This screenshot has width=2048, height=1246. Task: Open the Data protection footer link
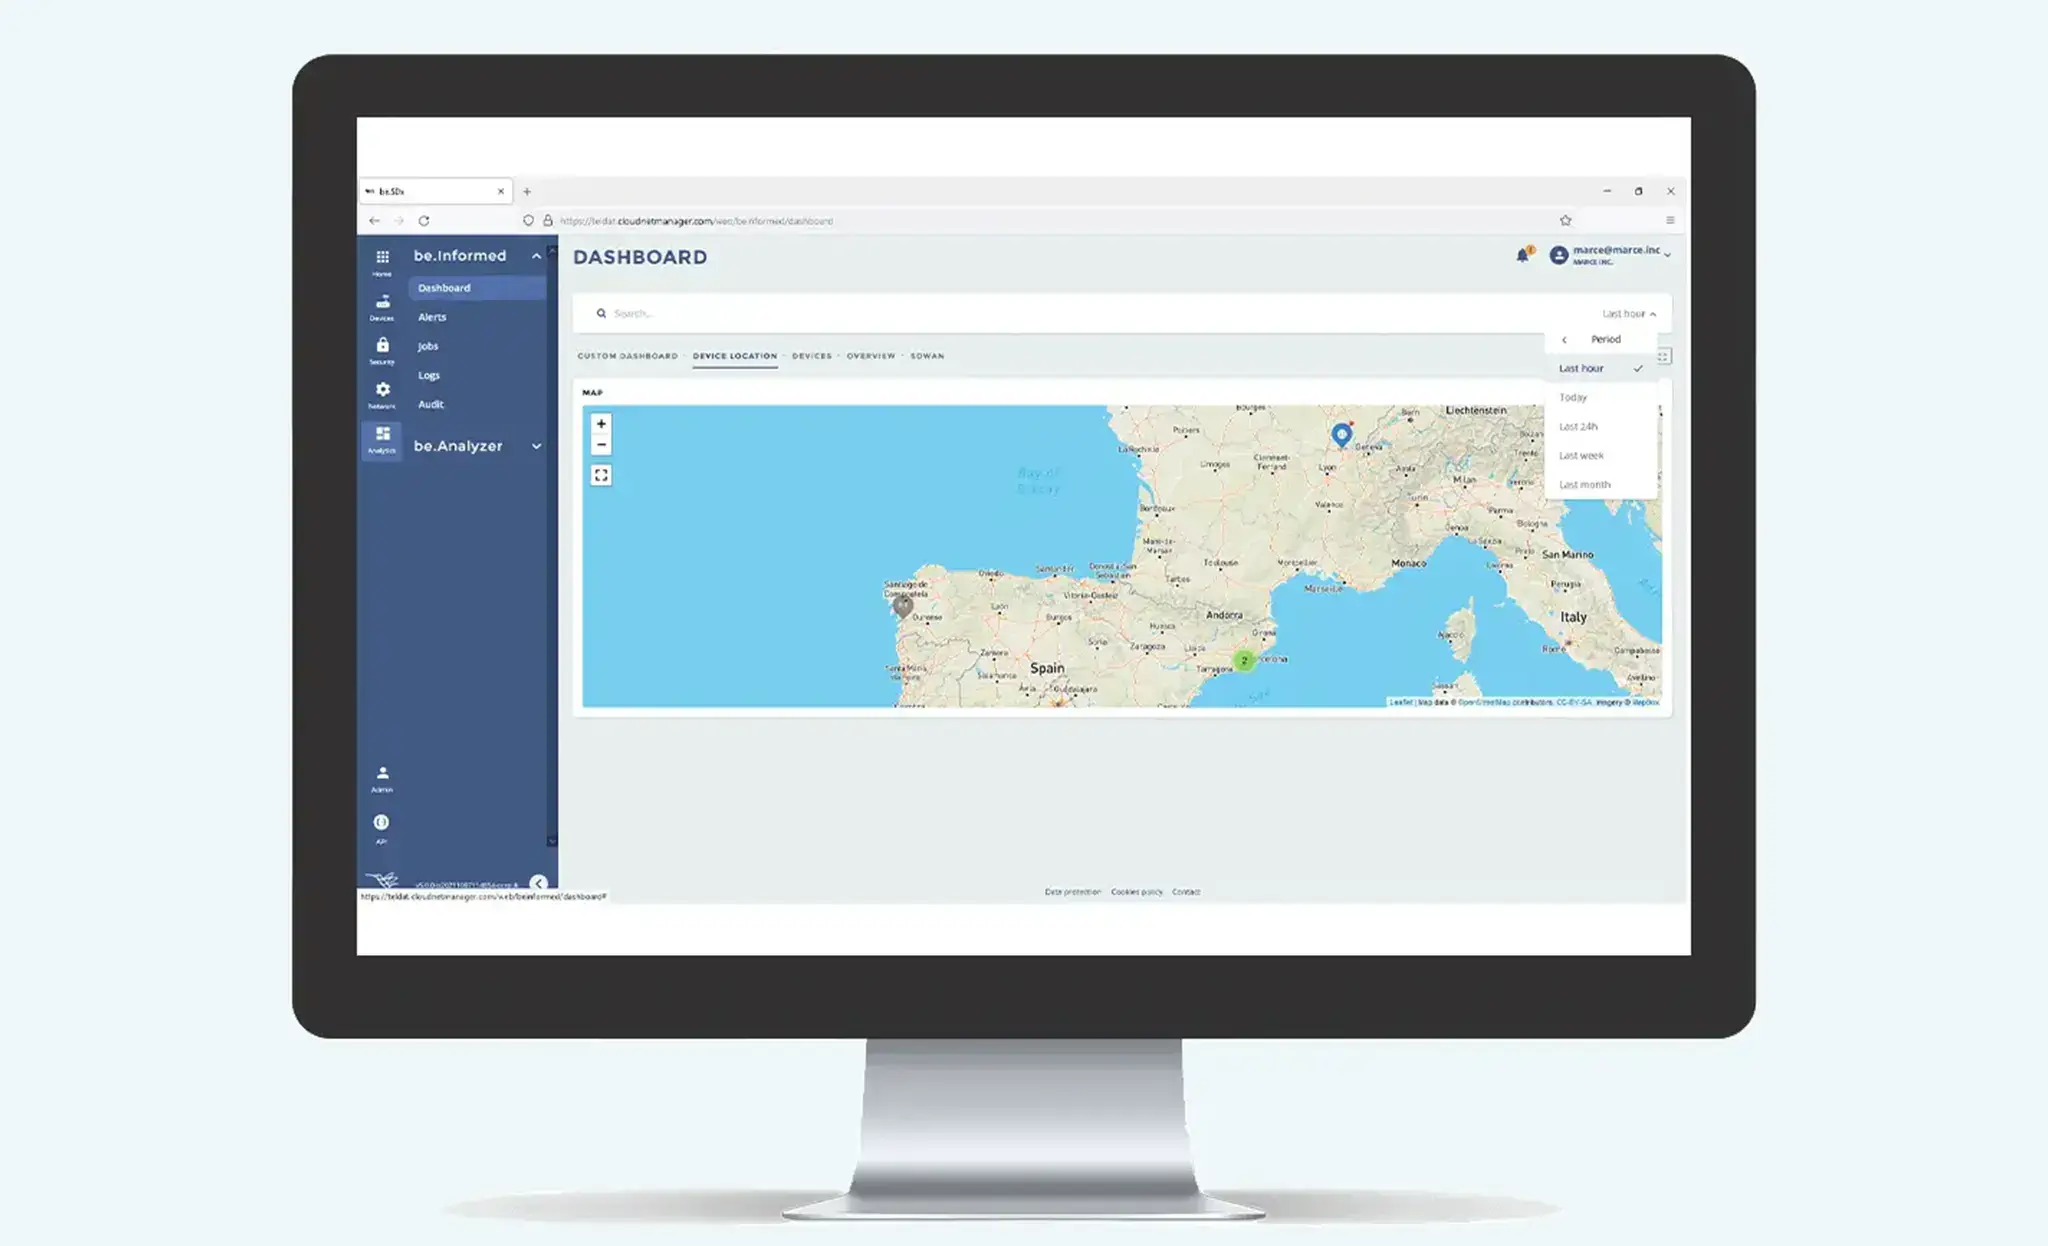[x=1072, y=891]
